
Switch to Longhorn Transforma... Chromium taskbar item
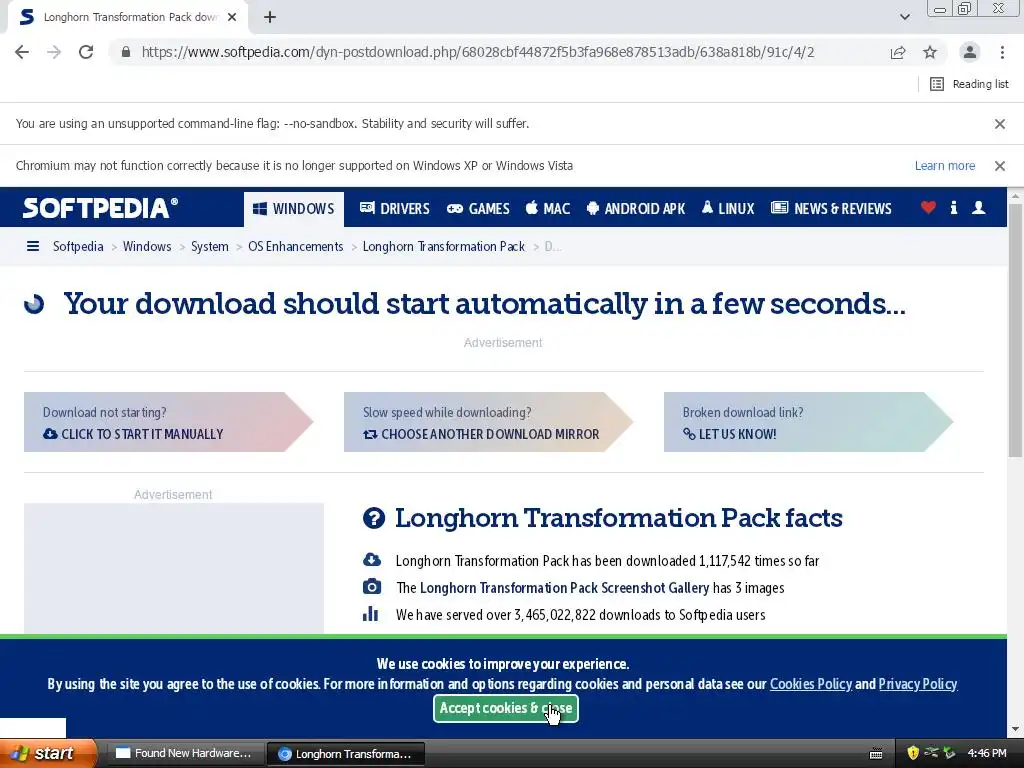point(346,754)
